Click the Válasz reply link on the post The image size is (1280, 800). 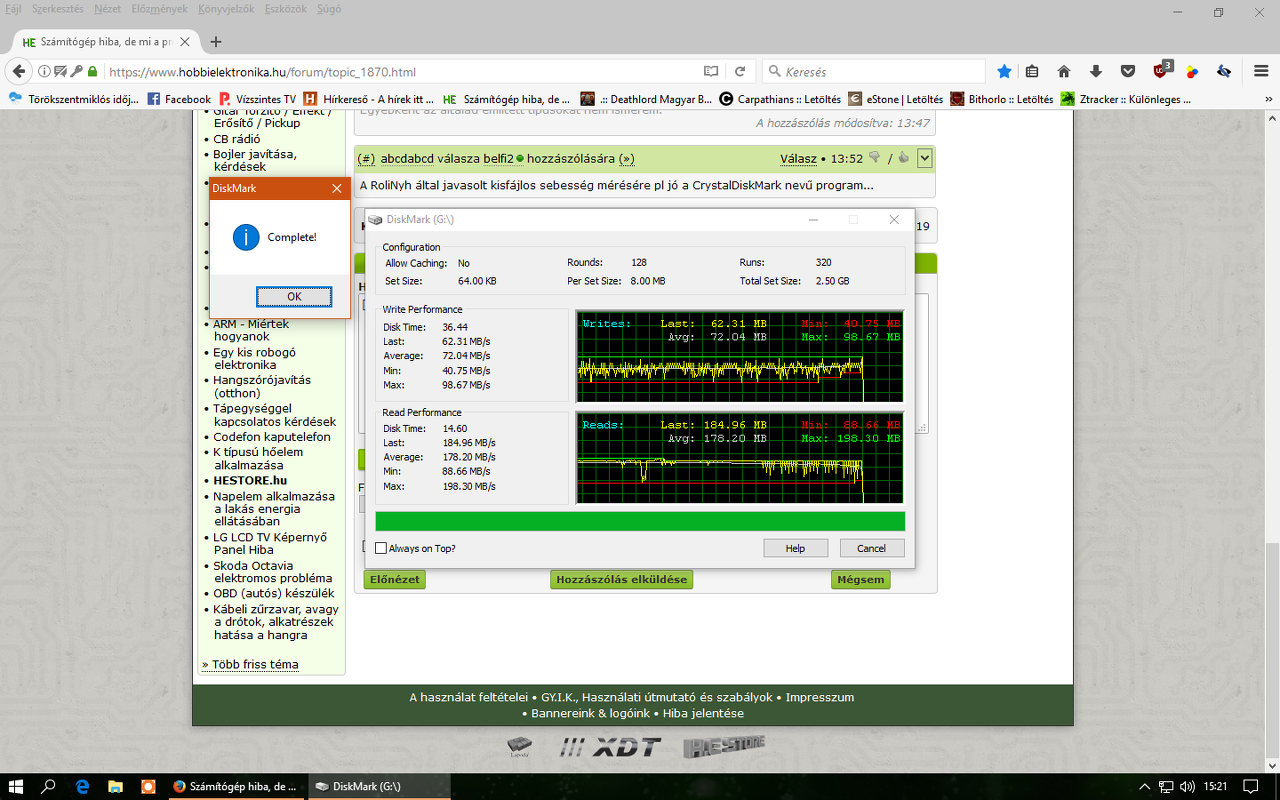pyautogui.click(x=798, y=158)
